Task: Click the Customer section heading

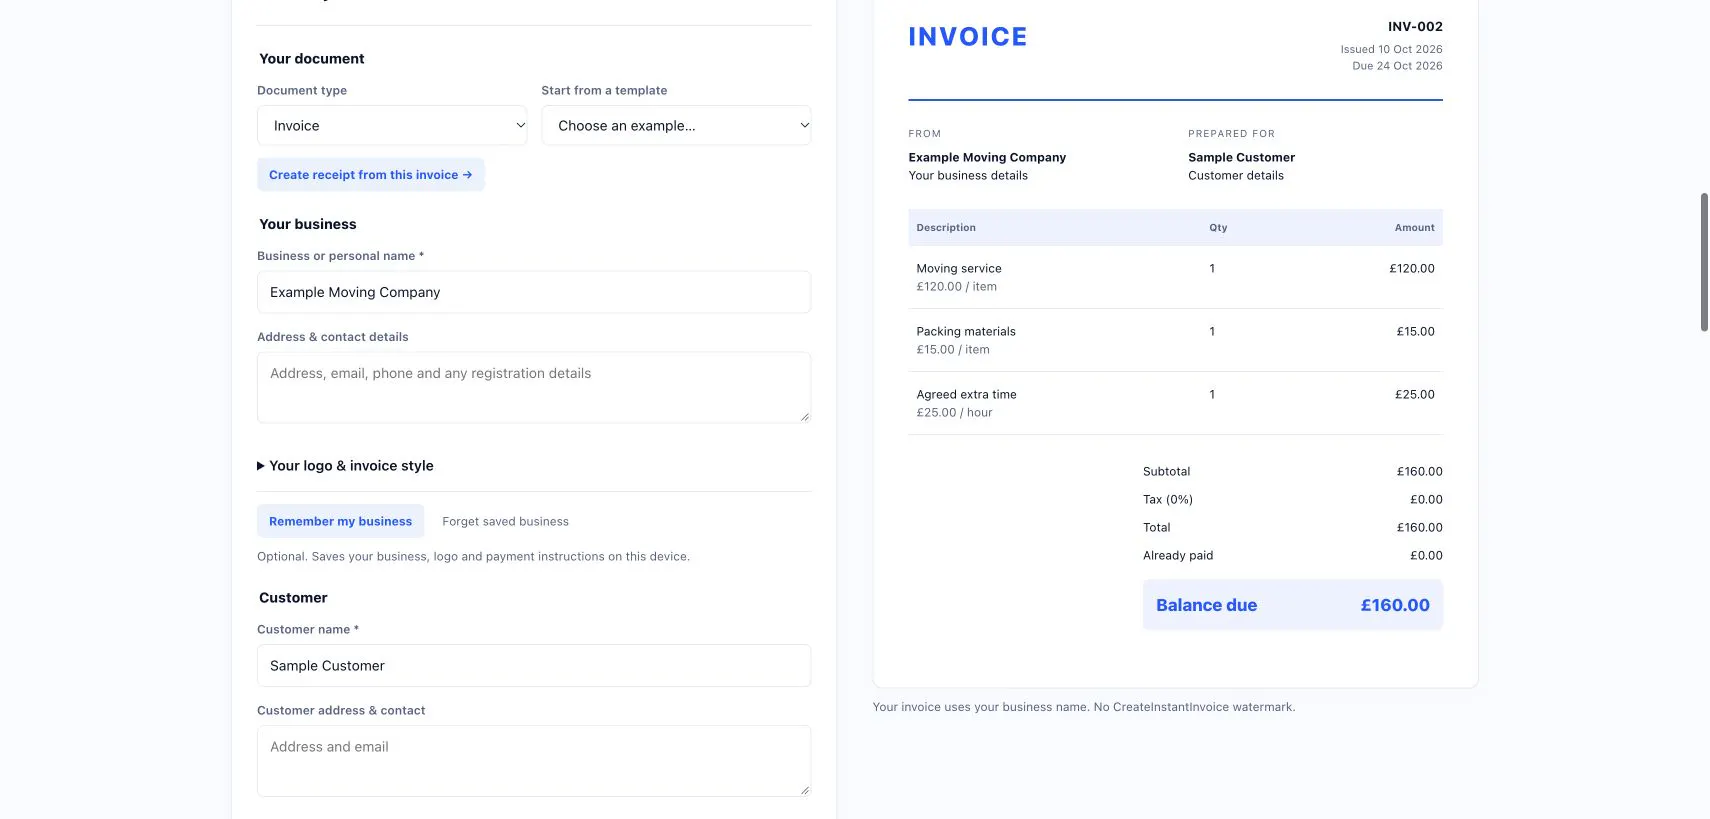Action: click(293, 598)
